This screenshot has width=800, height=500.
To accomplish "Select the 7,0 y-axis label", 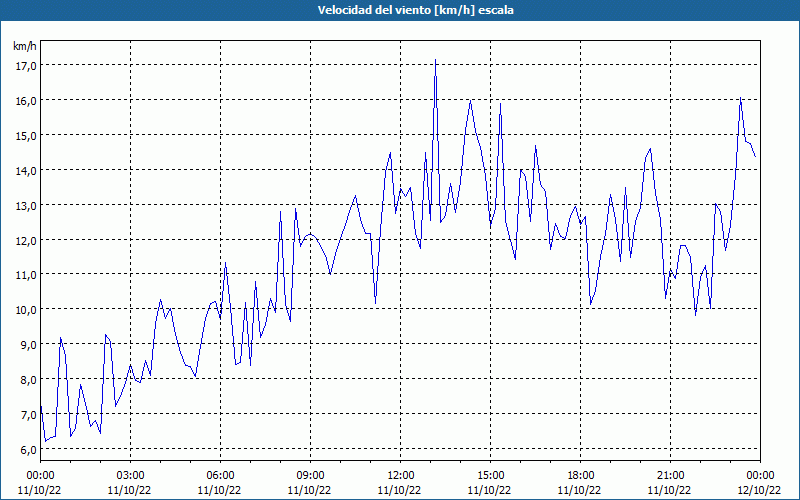I will coord(28,415).
